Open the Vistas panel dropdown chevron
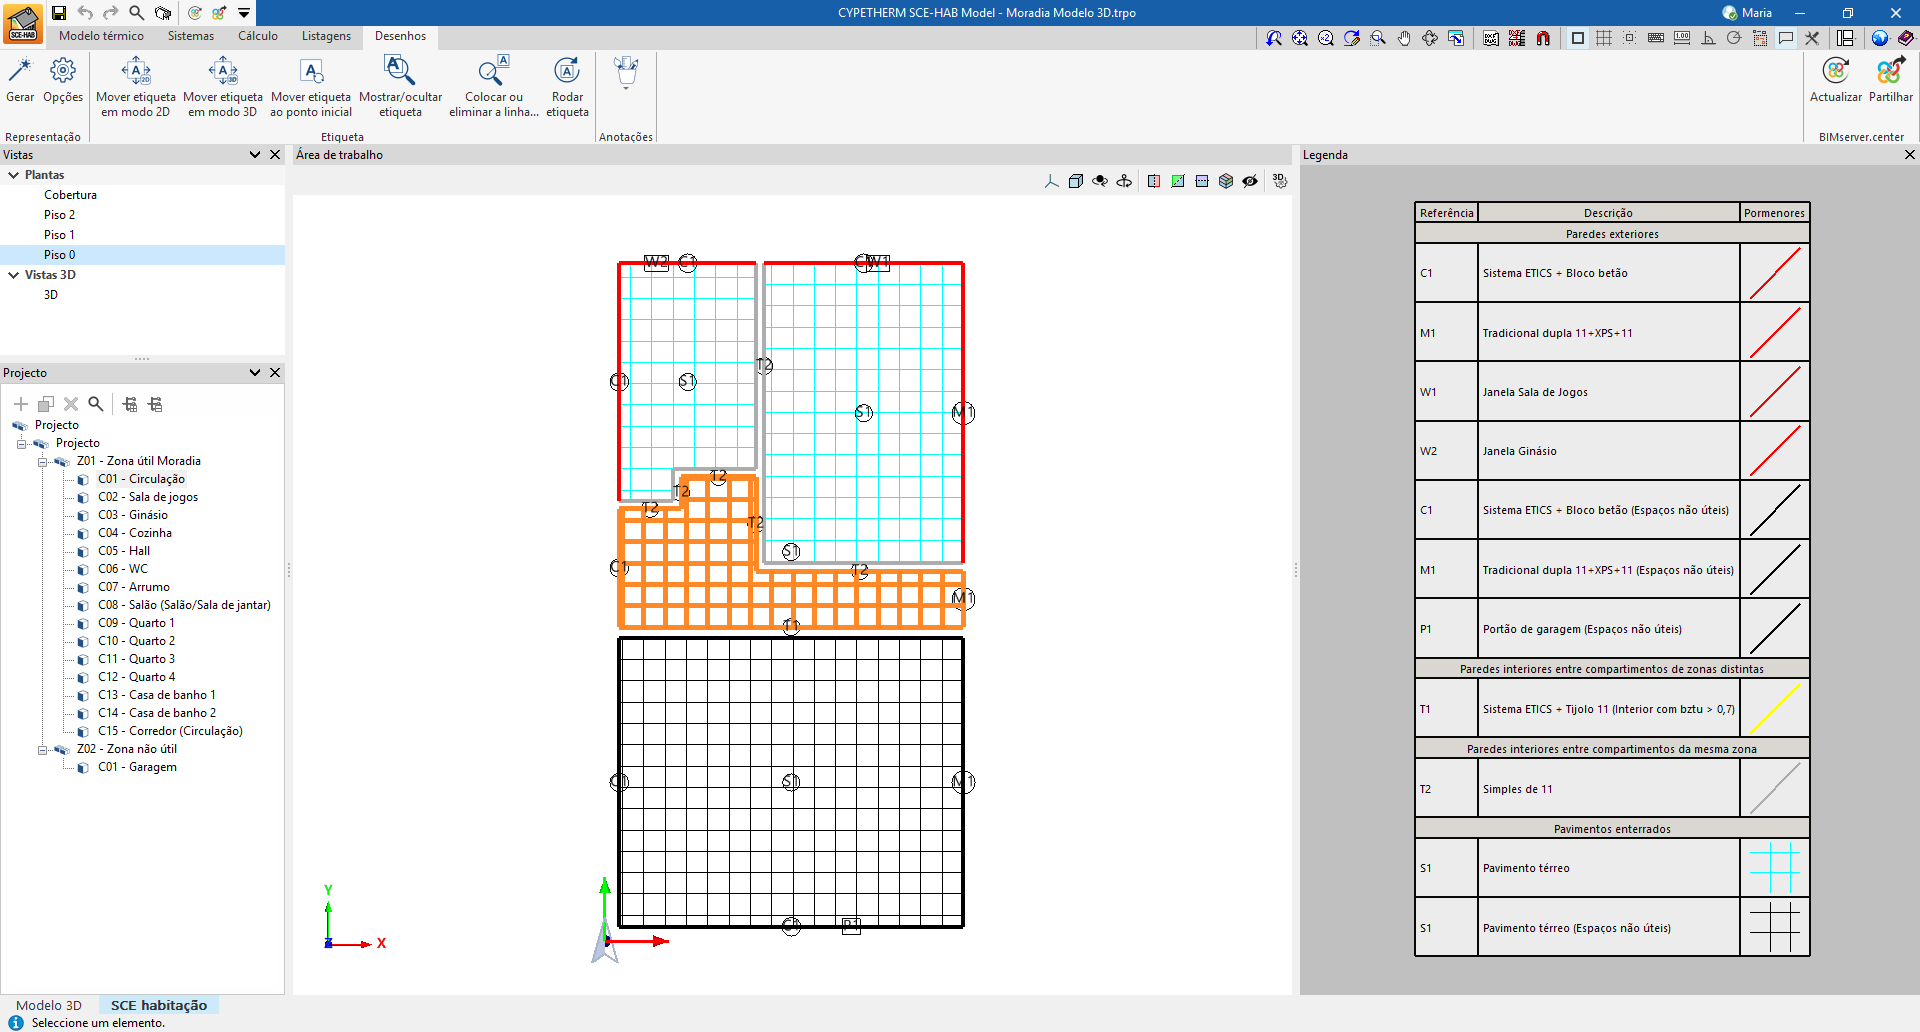The width and height of the screenshot is (1920, 1032). [255, 155]
